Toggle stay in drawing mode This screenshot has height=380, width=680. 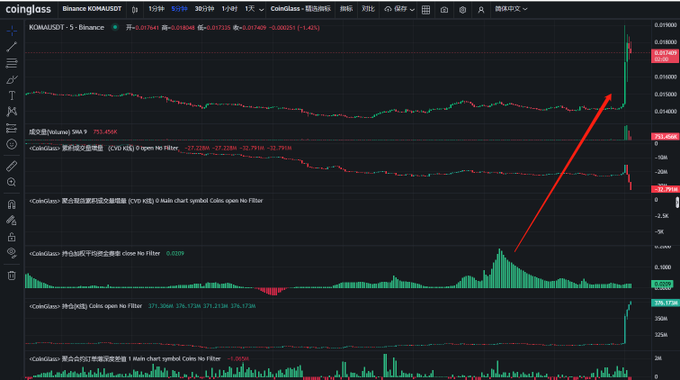tap(12, 220)
